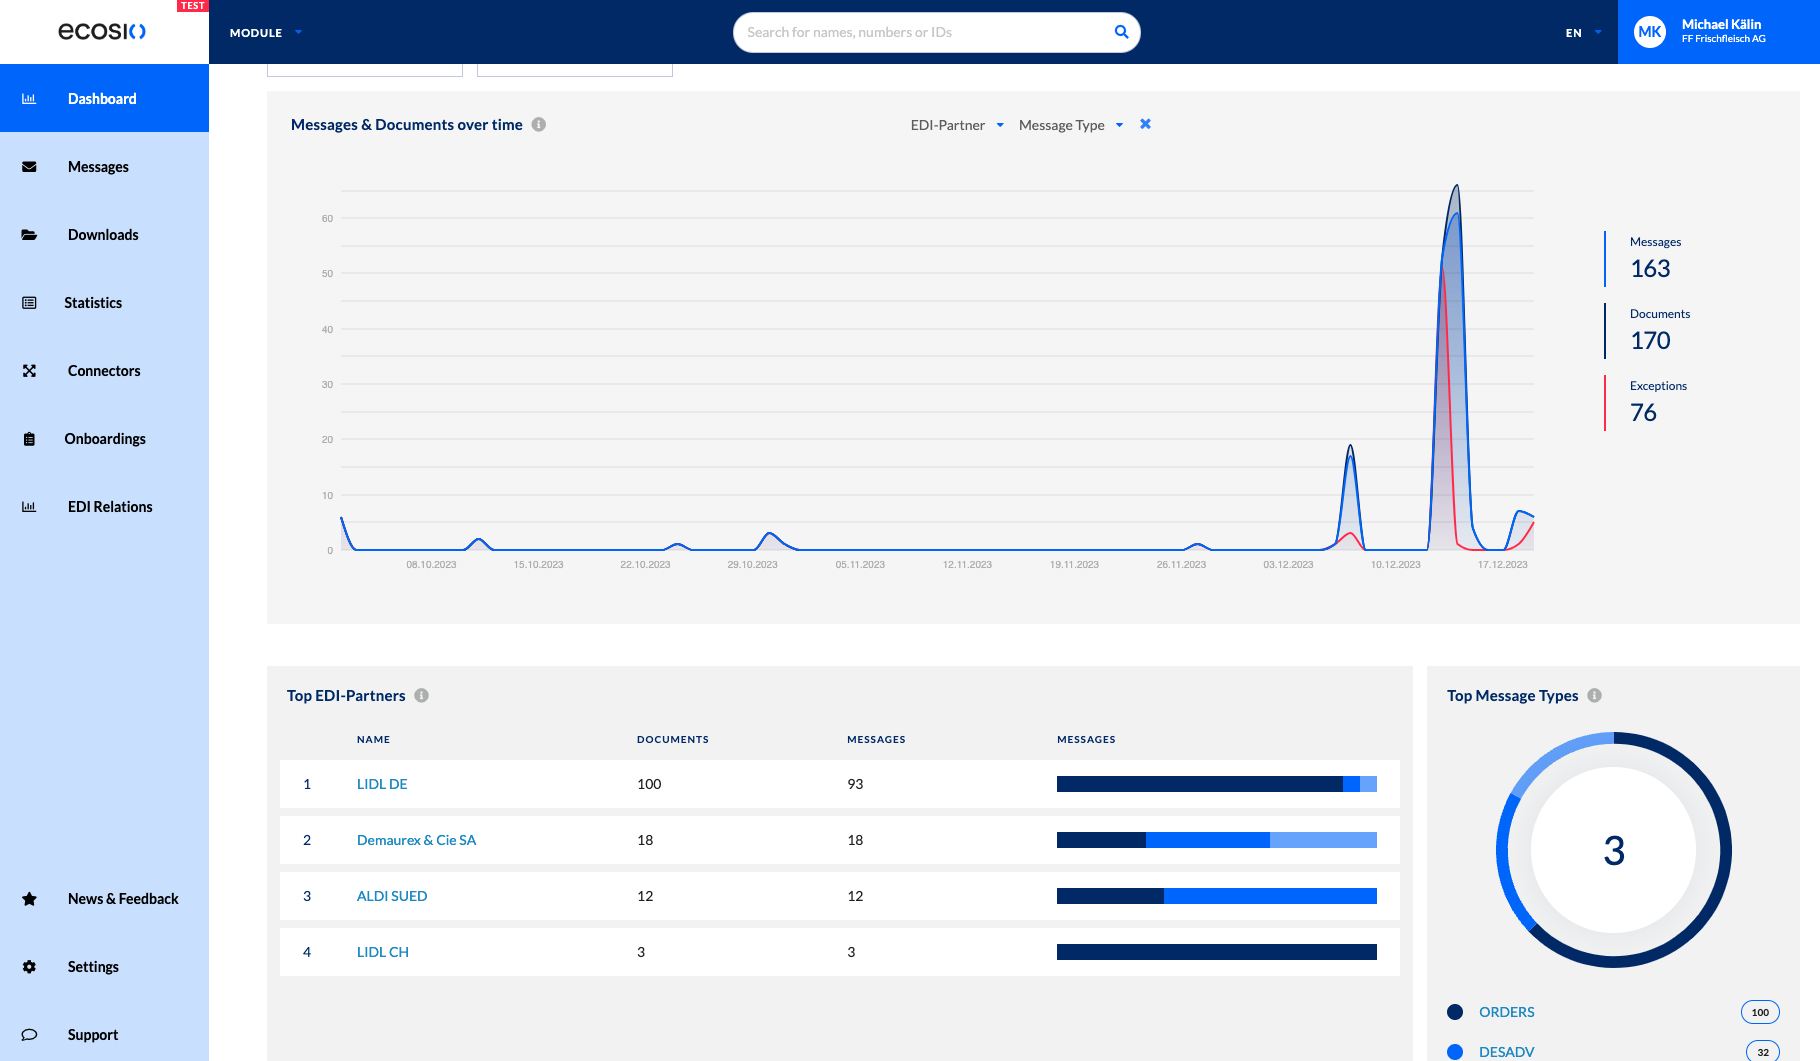Click the Top EDI-Partners info icon

click(x=422, y=696)
